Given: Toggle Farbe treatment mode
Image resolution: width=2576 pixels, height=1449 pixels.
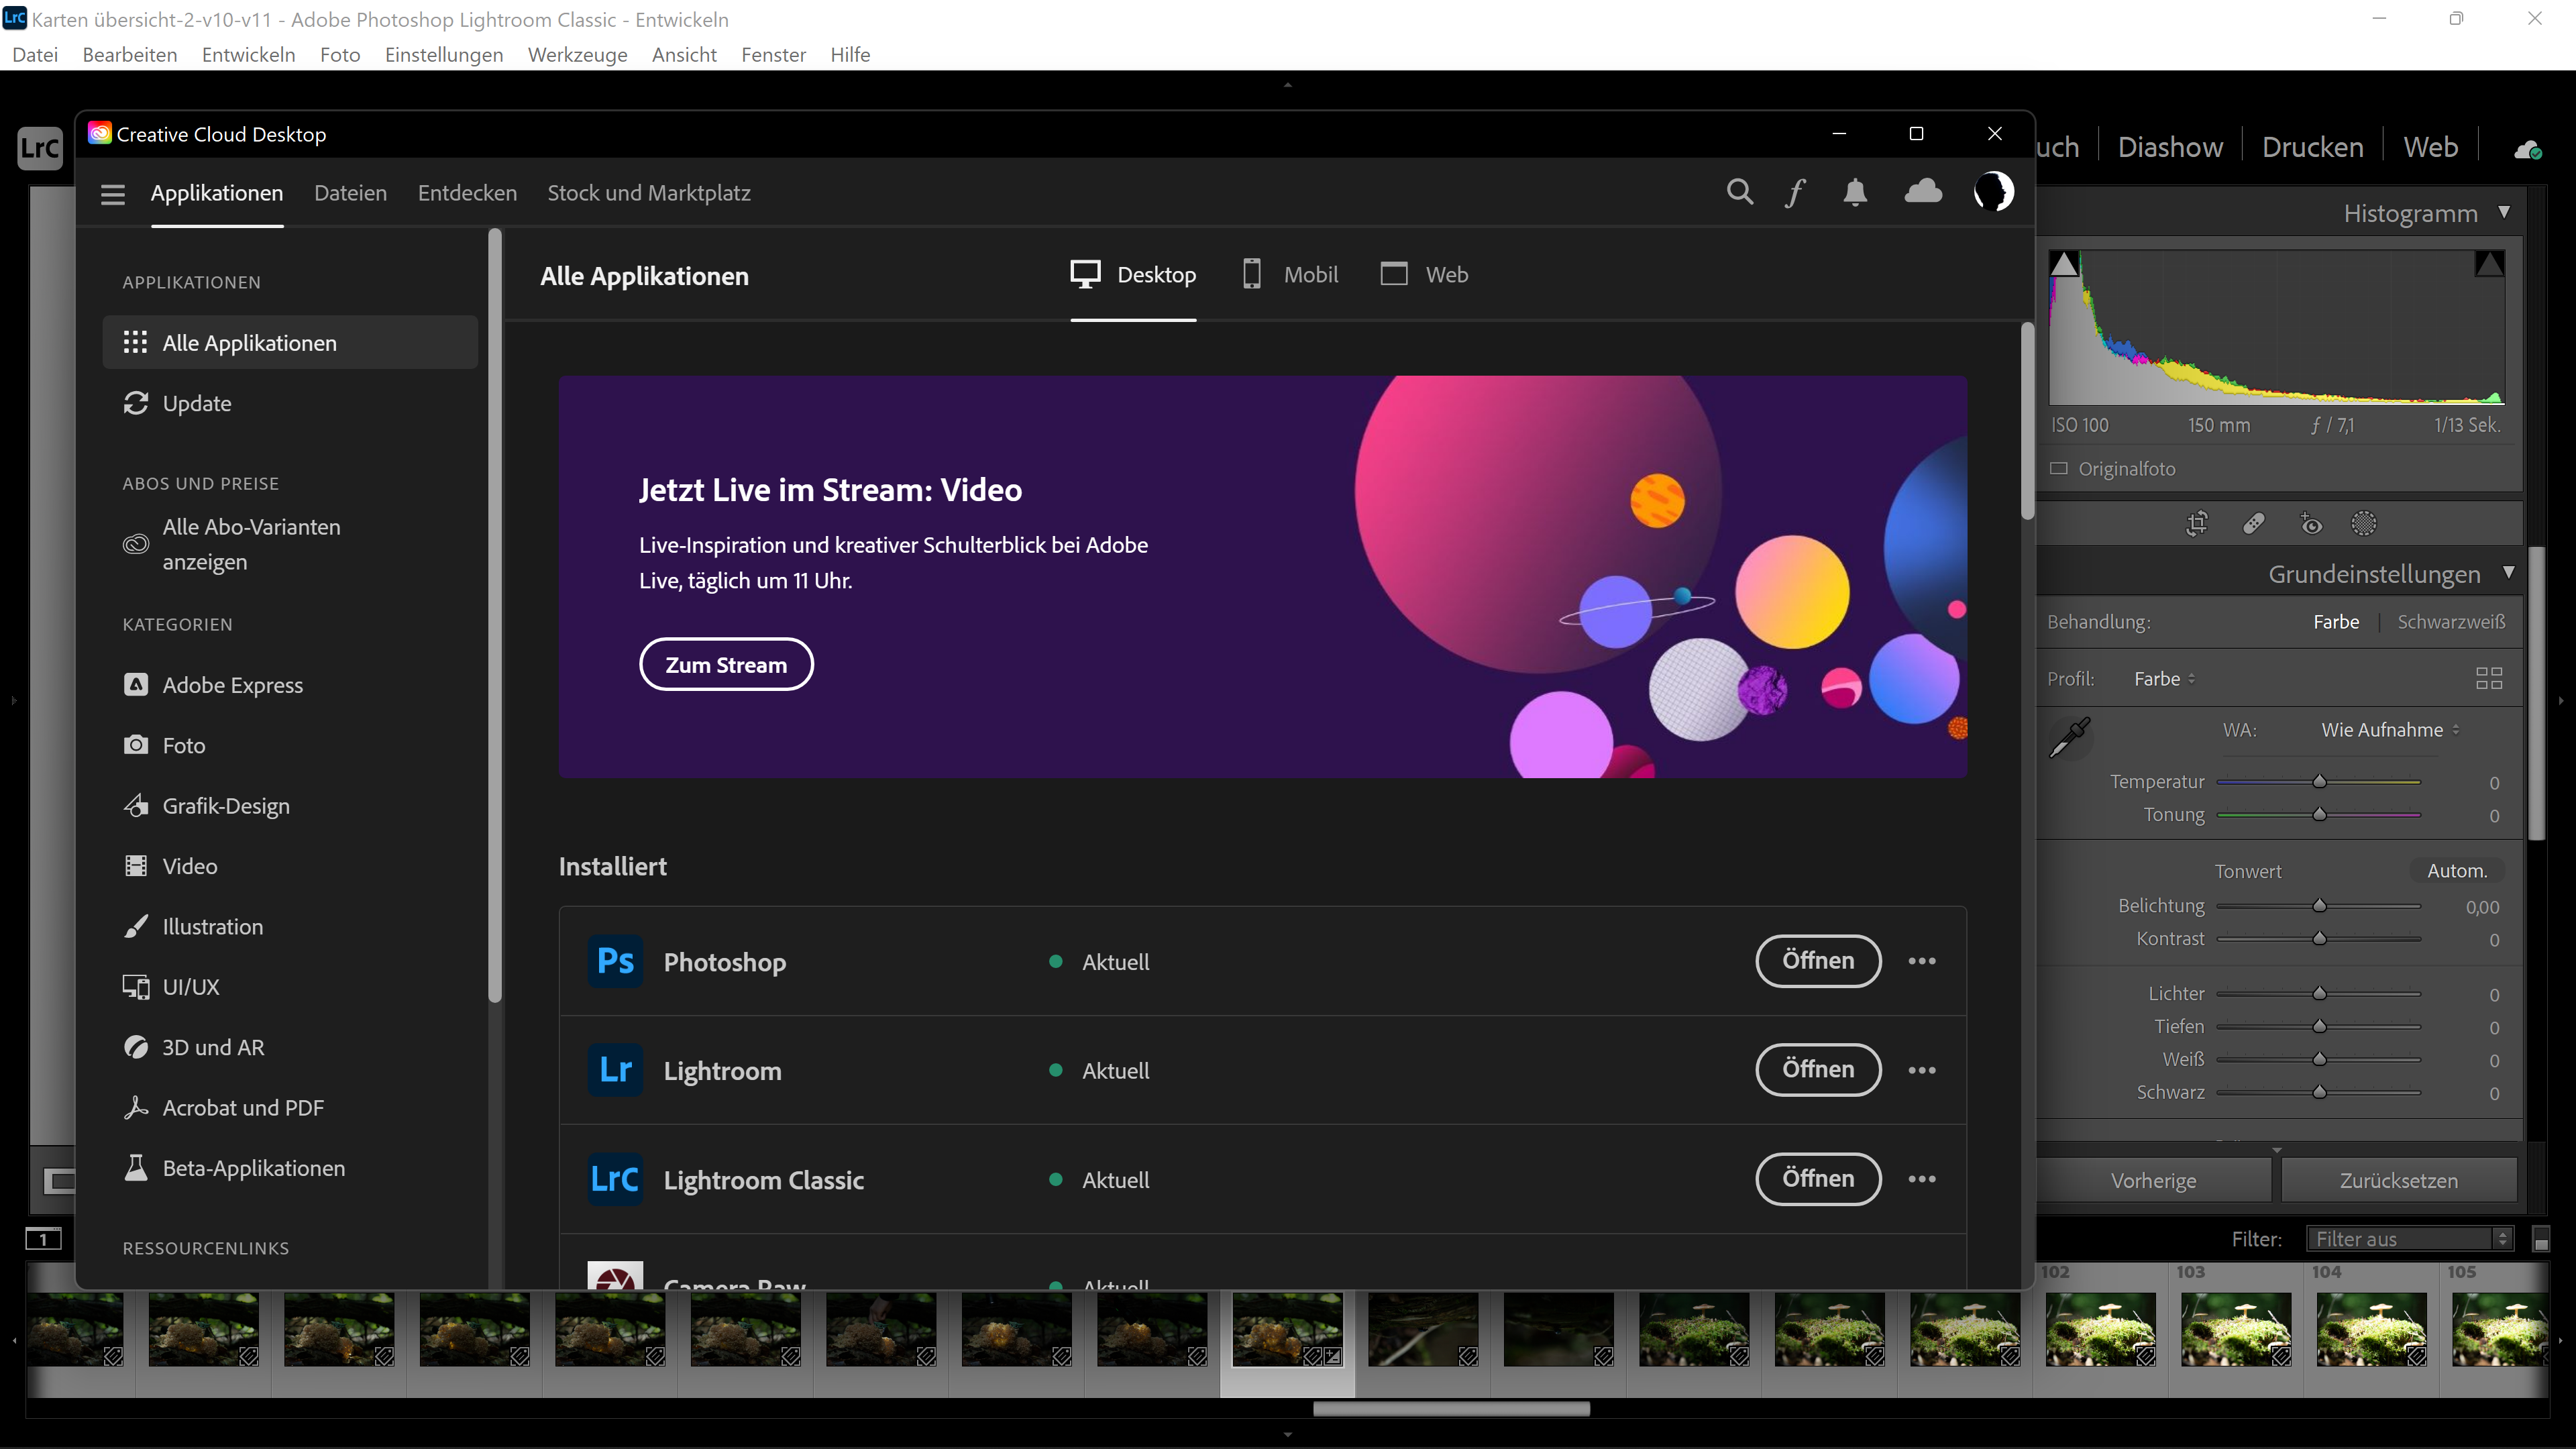Looking at the screenshot, I should pos(2337,621).
